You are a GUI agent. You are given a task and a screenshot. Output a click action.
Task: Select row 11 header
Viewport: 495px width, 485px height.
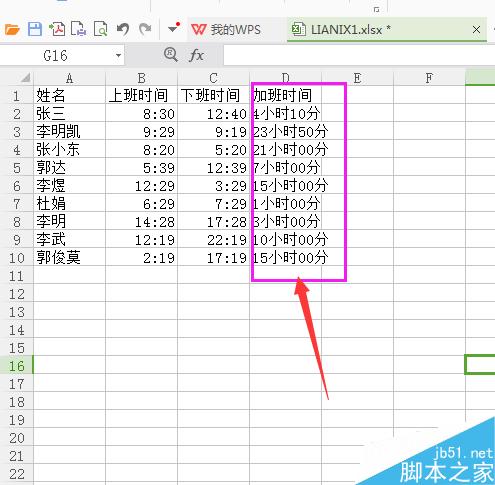click(17, 276)
